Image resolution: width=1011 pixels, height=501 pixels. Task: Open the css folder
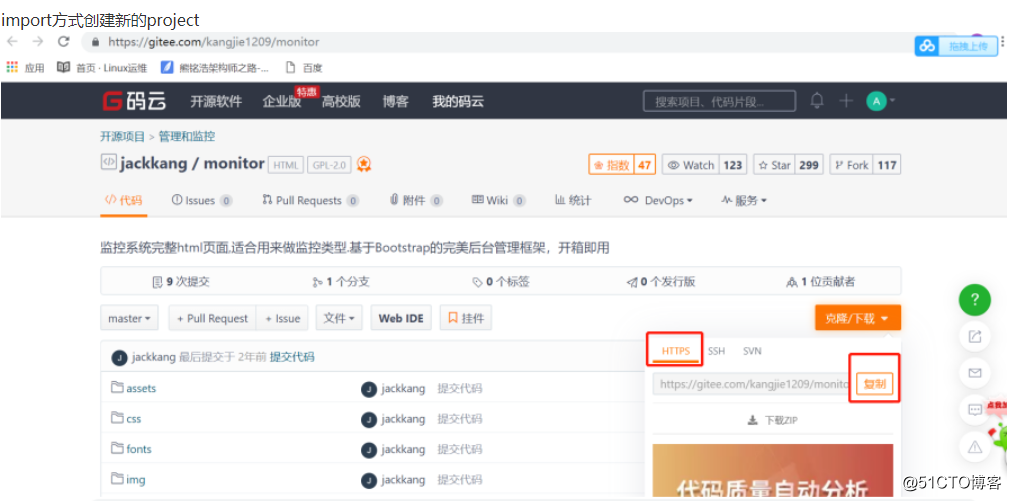click(x=126, y=418)
